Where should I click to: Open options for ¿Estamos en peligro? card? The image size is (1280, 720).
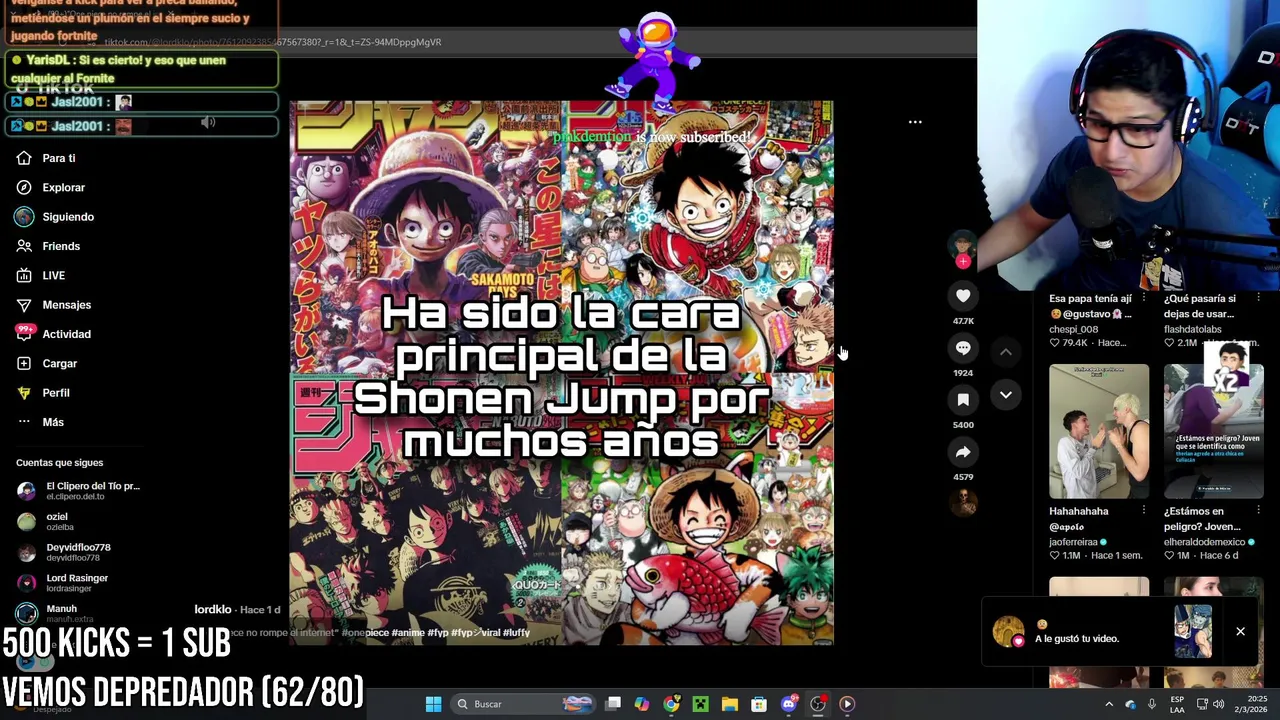(x=1258, y=511)
